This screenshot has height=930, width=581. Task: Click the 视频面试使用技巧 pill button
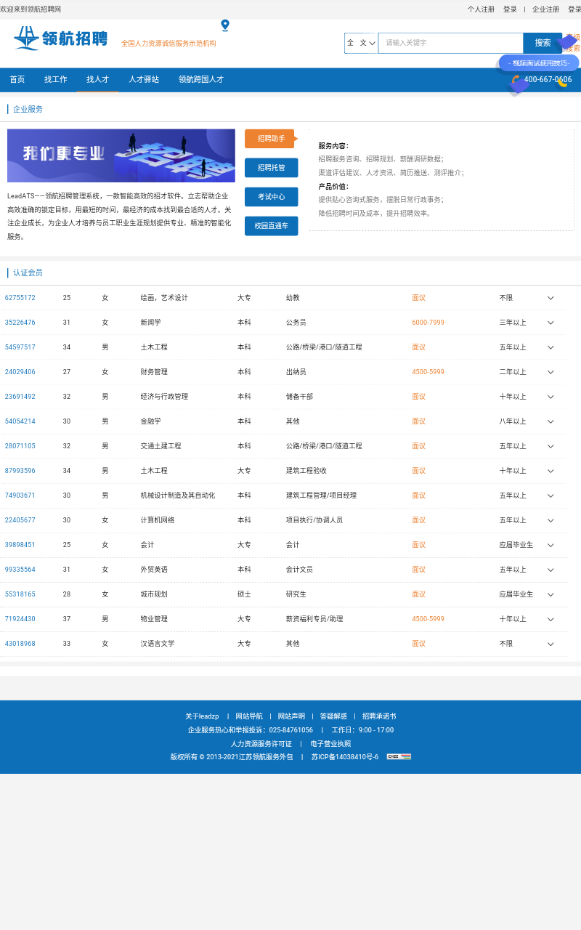click(x=538, y=63)
